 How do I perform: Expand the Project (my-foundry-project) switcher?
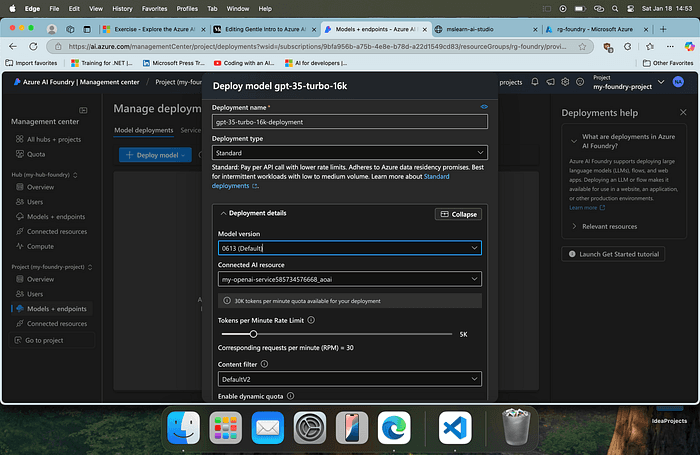[90, 267]
